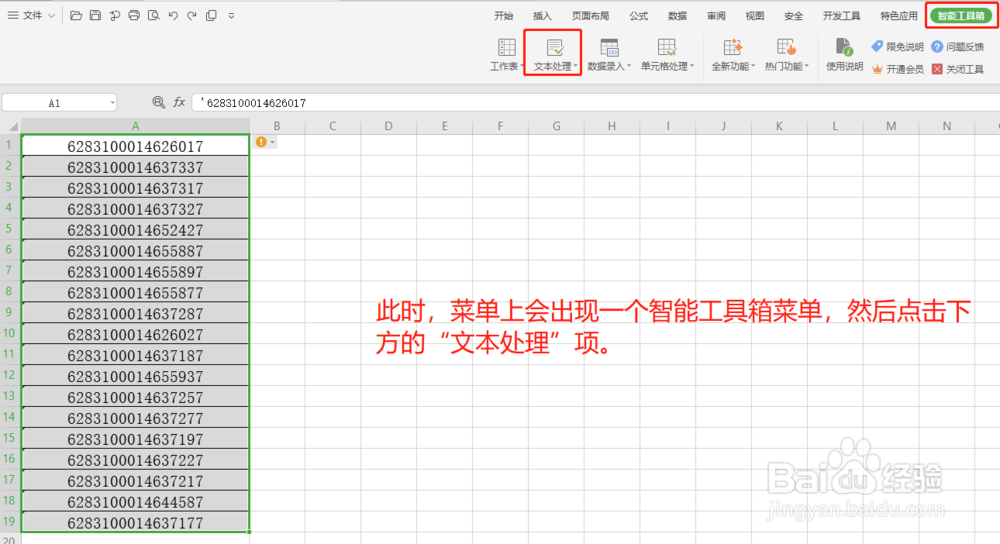Expand the arrow beside the error warning icon
Image resolution: width=1000 pixels, height=544 pixels.
pyautogui.click(x=272, y=142)
